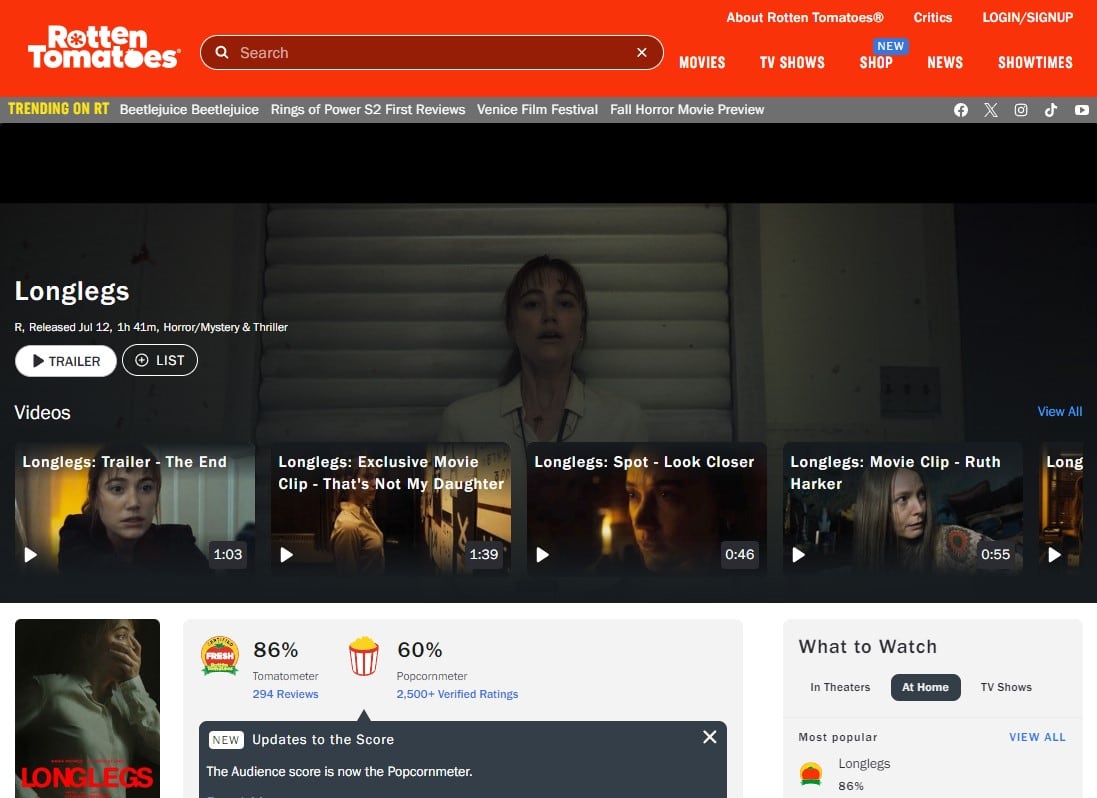
Task: Open the Facebook social icon
Action: coord(961,110)
